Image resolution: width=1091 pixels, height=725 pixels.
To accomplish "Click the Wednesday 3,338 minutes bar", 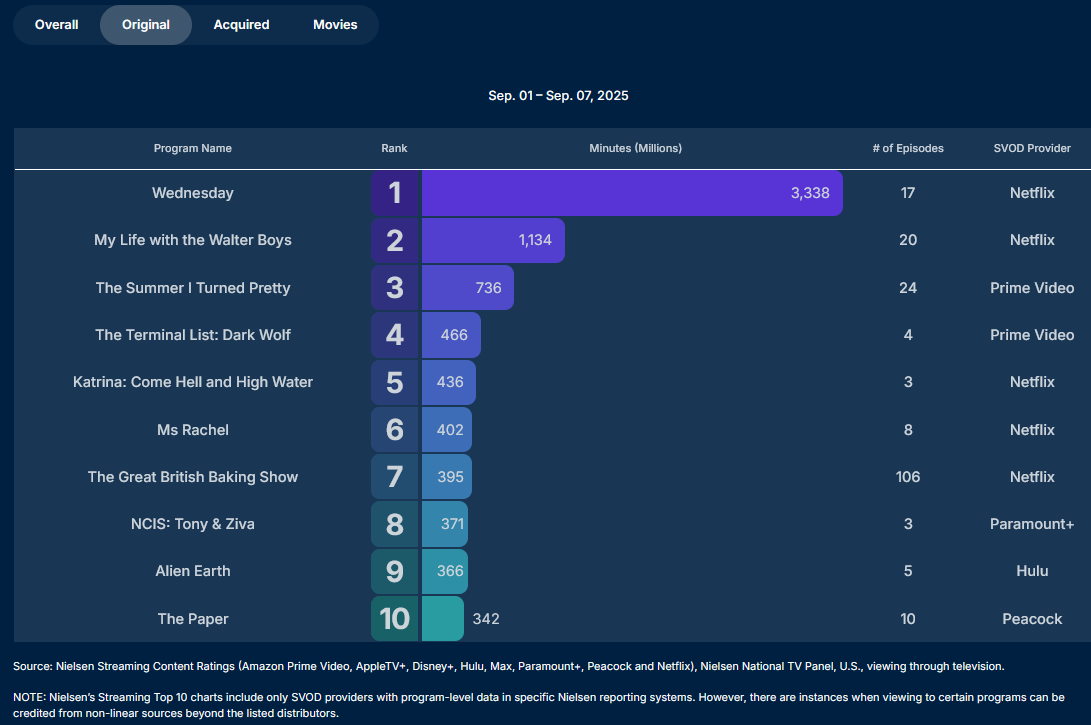I will (631, 193).
